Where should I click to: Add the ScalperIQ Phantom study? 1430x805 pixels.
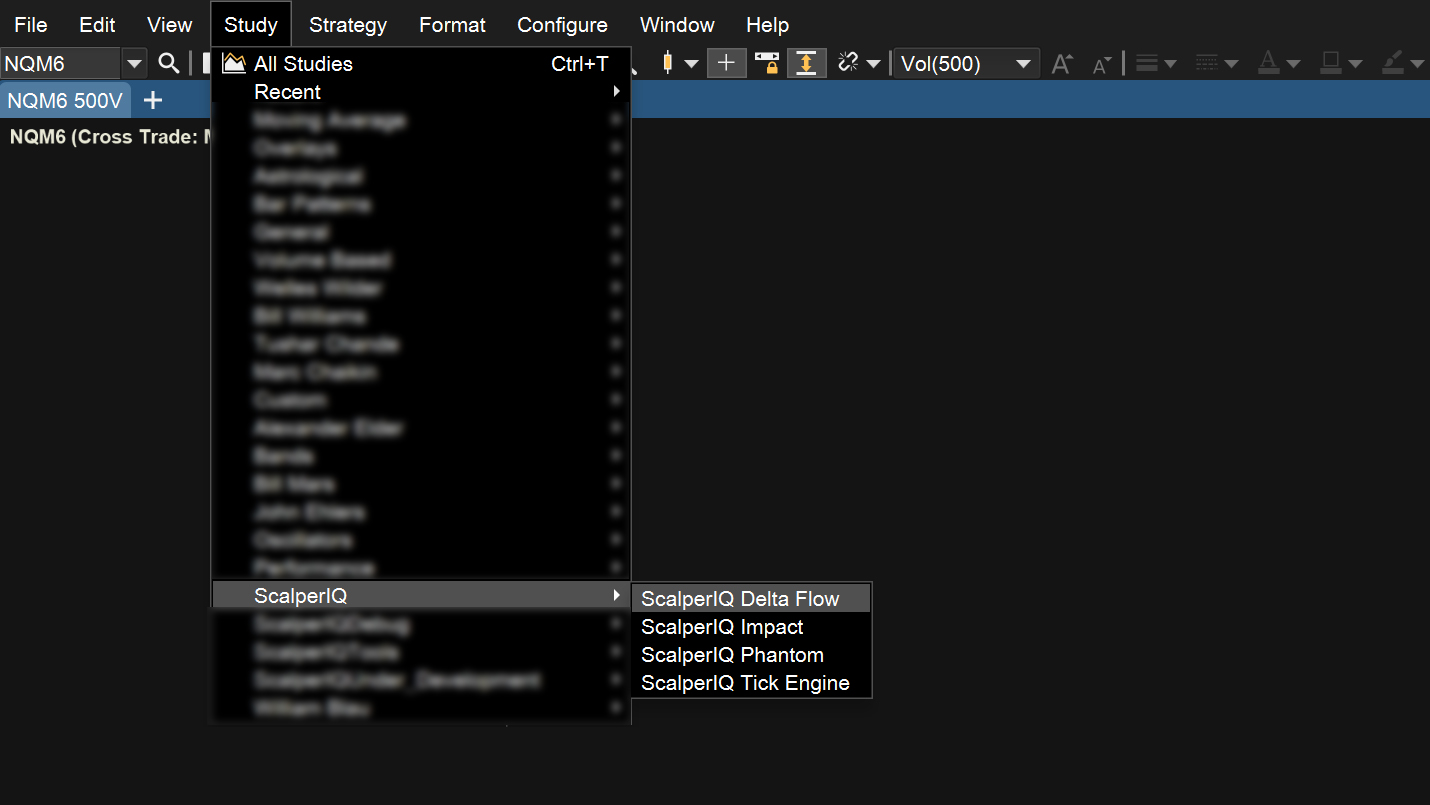click(751, 655)
